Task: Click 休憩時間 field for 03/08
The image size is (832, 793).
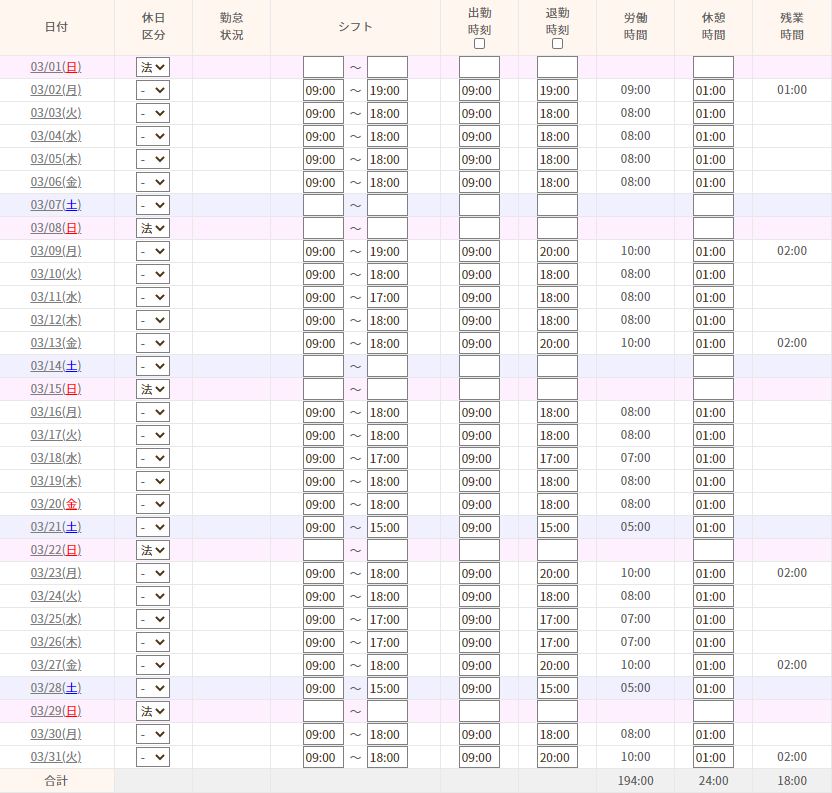Action: click(713, 228)
